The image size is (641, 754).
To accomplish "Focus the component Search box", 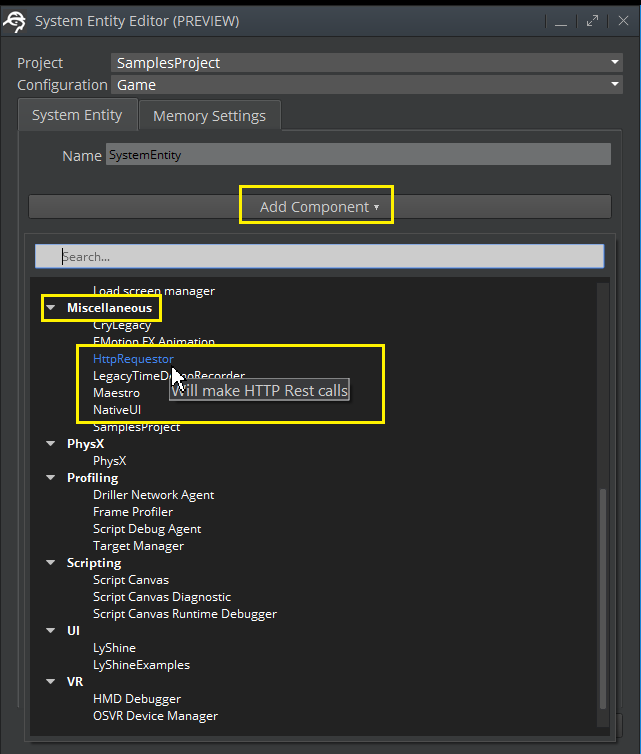I will [319, 256].
